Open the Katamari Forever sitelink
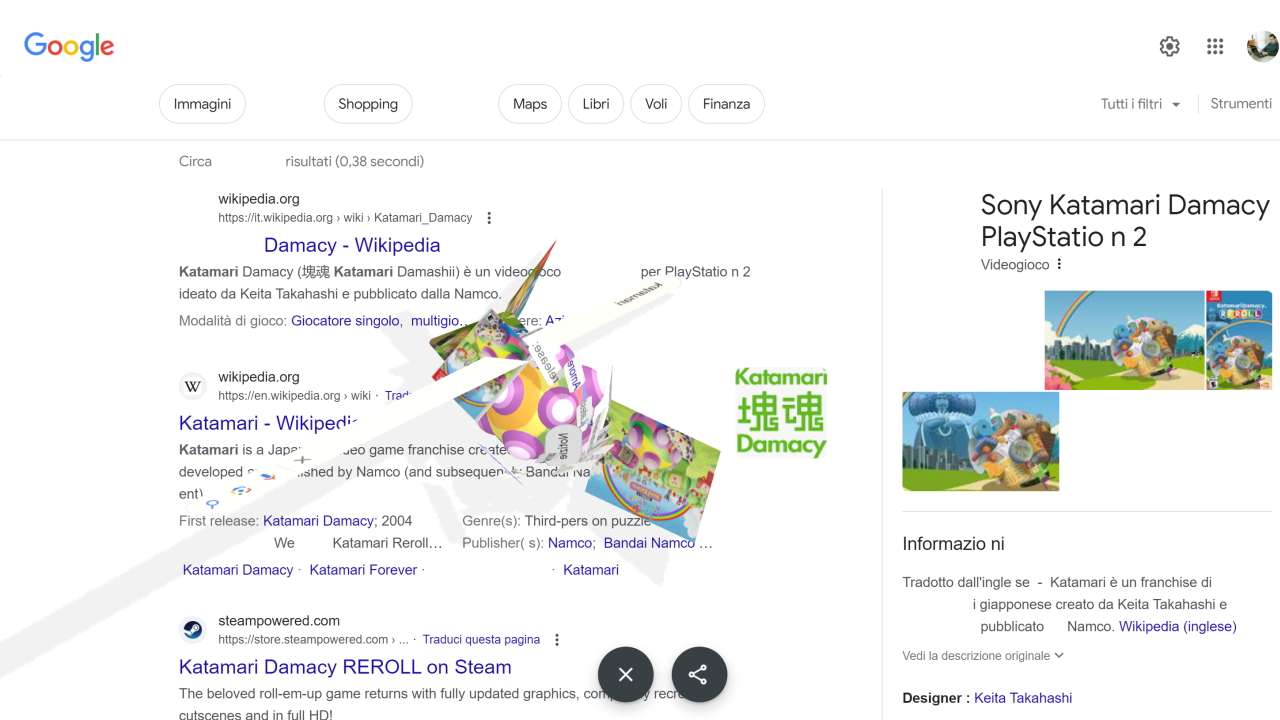This screenshot has width=1280, height=720. (363, 570)
